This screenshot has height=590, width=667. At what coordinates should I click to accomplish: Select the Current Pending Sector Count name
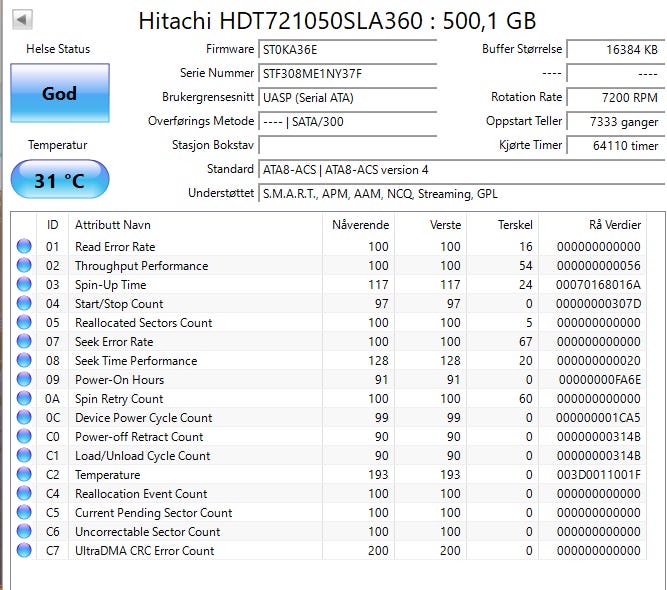coord(154,513)
